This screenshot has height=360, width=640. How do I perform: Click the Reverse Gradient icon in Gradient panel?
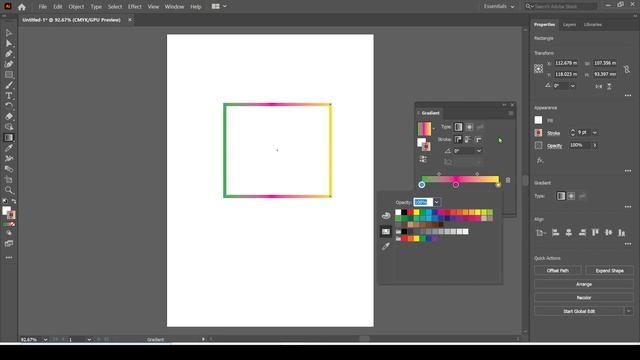point(423,159)
